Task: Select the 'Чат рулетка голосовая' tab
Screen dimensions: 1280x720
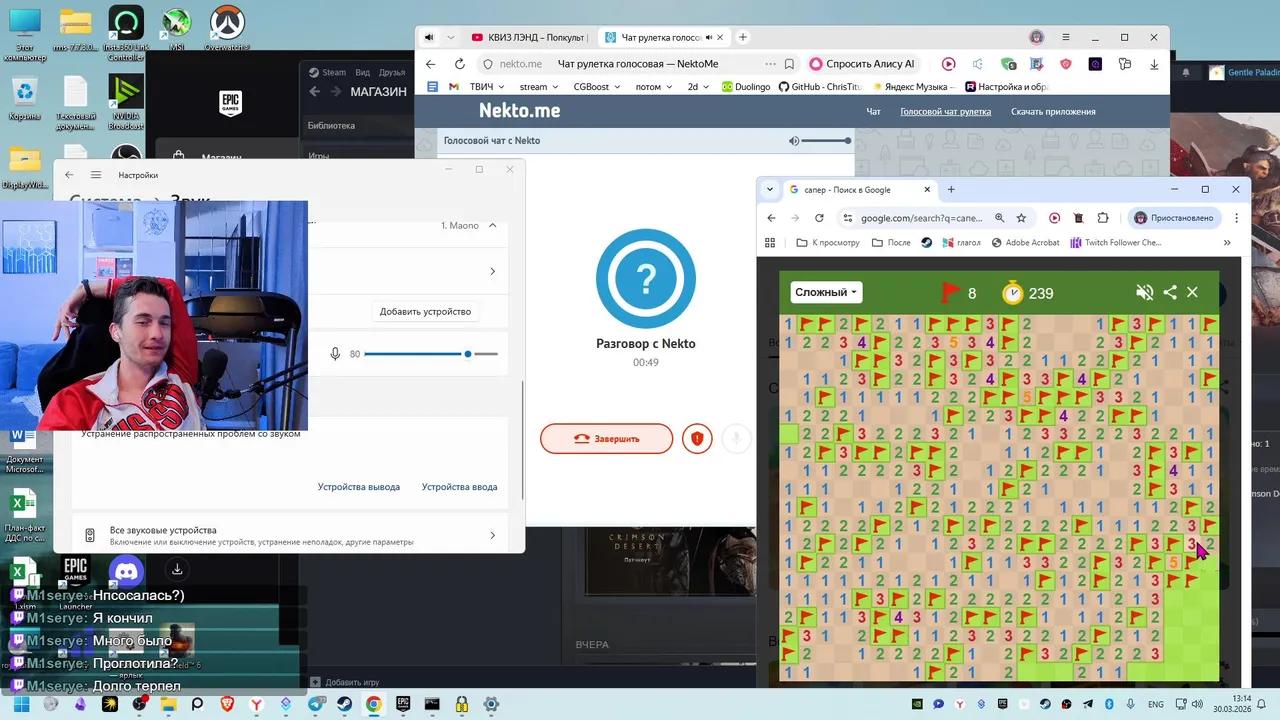Action: click(664, 37)
